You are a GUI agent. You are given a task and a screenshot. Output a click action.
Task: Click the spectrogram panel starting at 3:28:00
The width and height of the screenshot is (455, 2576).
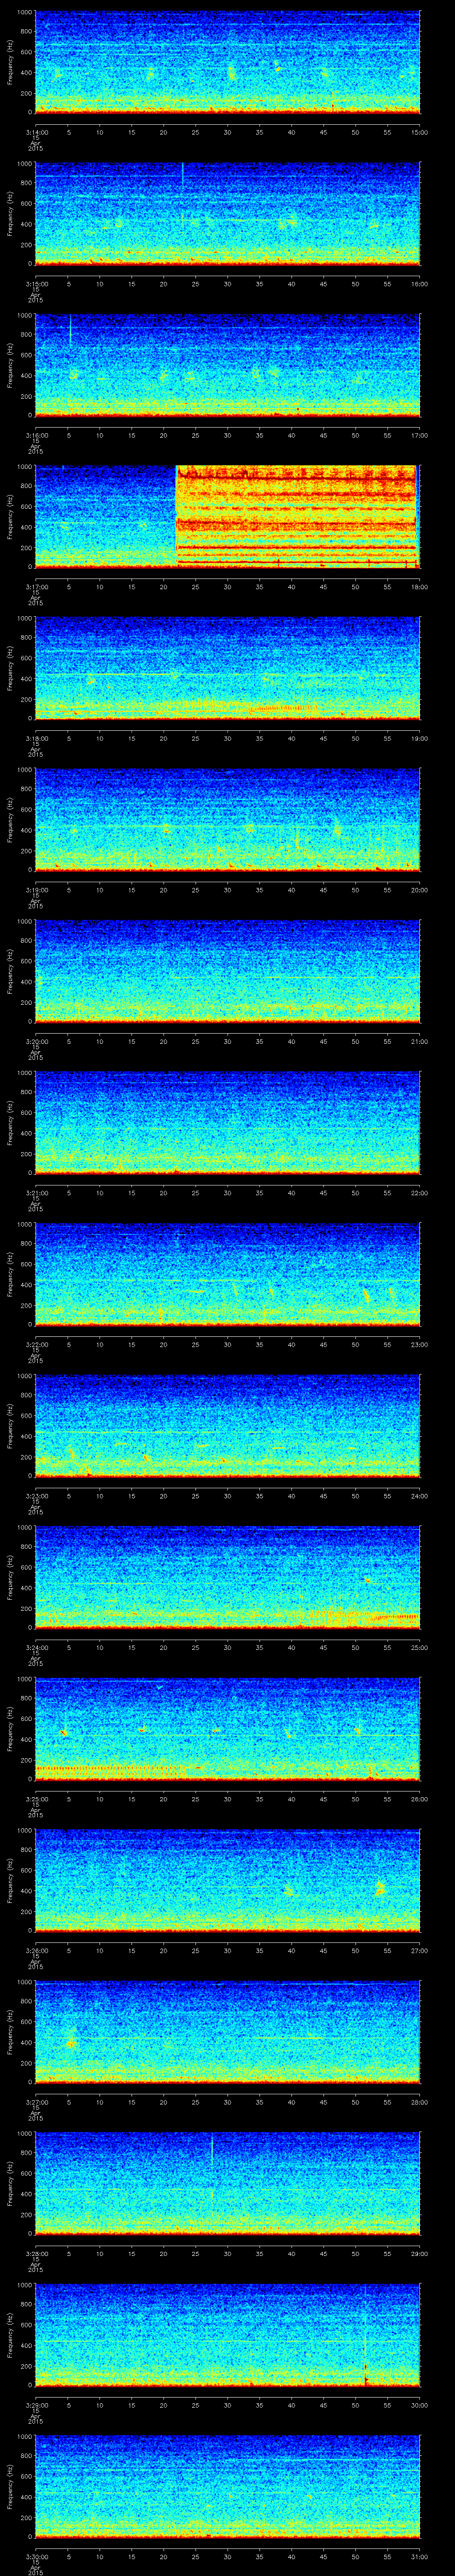(x=227, y=2184)
